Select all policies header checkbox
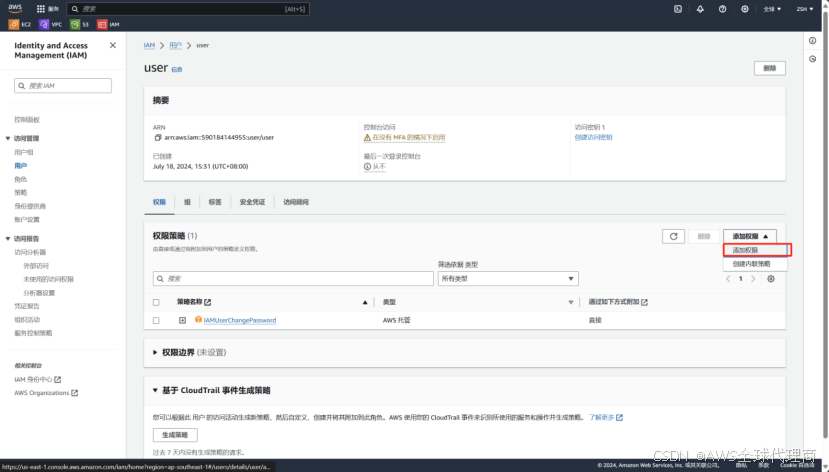 tap(156, 302)
